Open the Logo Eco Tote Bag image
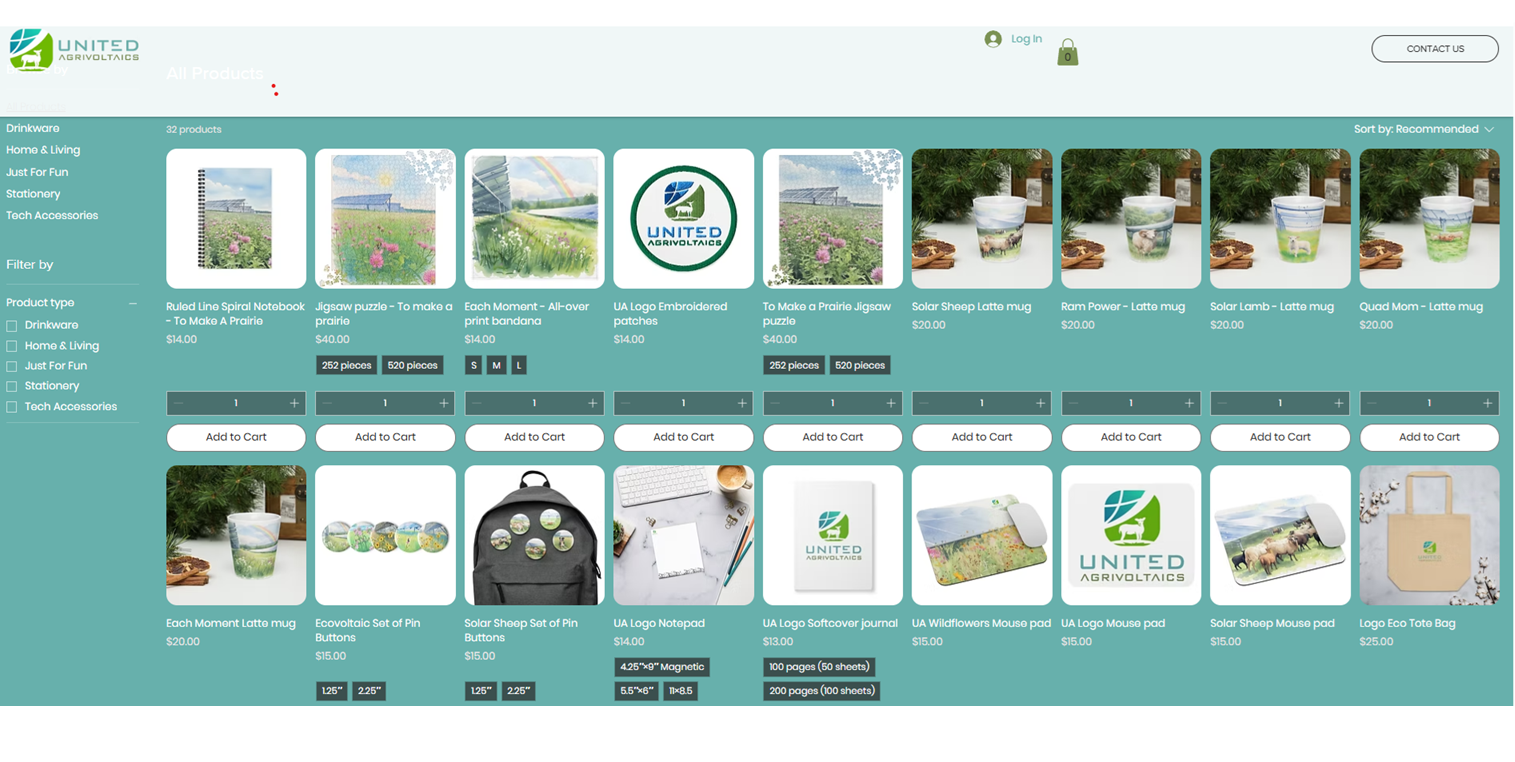The image size is (1515, 762). tap(1430, 535)
